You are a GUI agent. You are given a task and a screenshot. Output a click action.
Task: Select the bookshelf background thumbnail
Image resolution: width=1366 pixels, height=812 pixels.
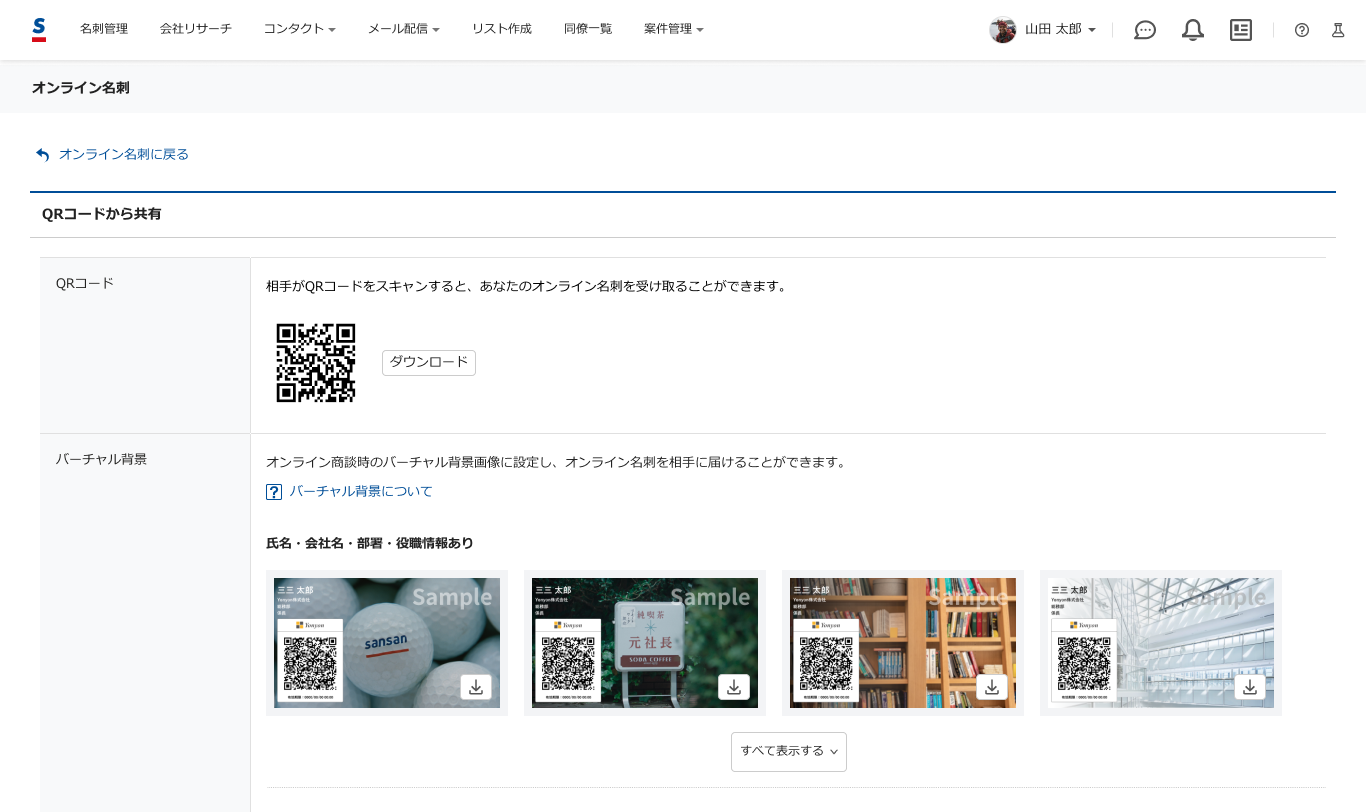click(903, 643)
